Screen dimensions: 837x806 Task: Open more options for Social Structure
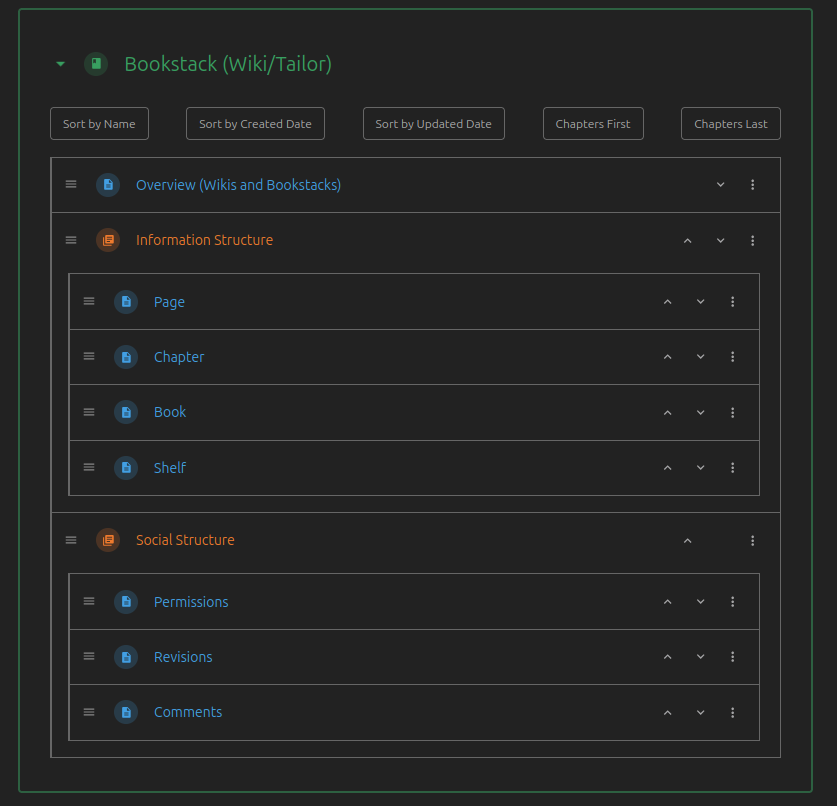753,541
